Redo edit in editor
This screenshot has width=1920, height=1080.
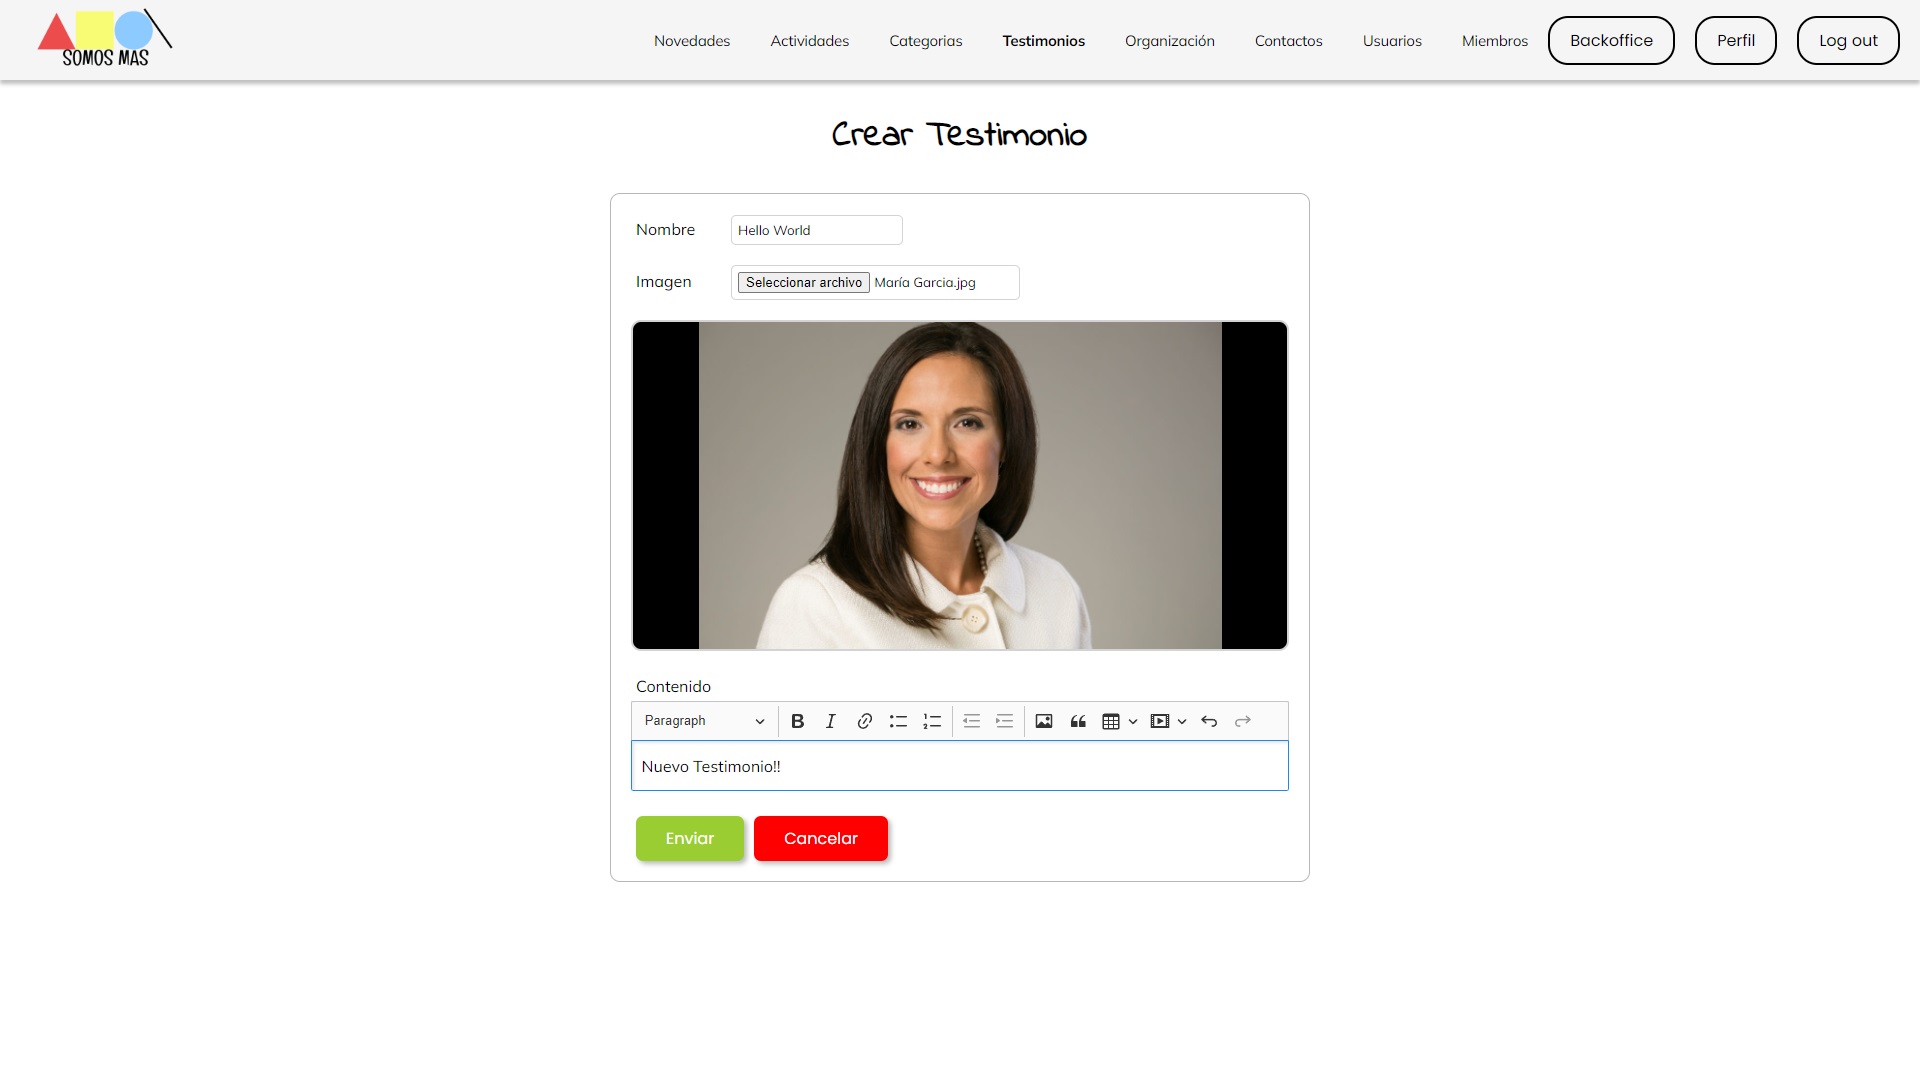pyautogui.click(x=1243, y=721)
